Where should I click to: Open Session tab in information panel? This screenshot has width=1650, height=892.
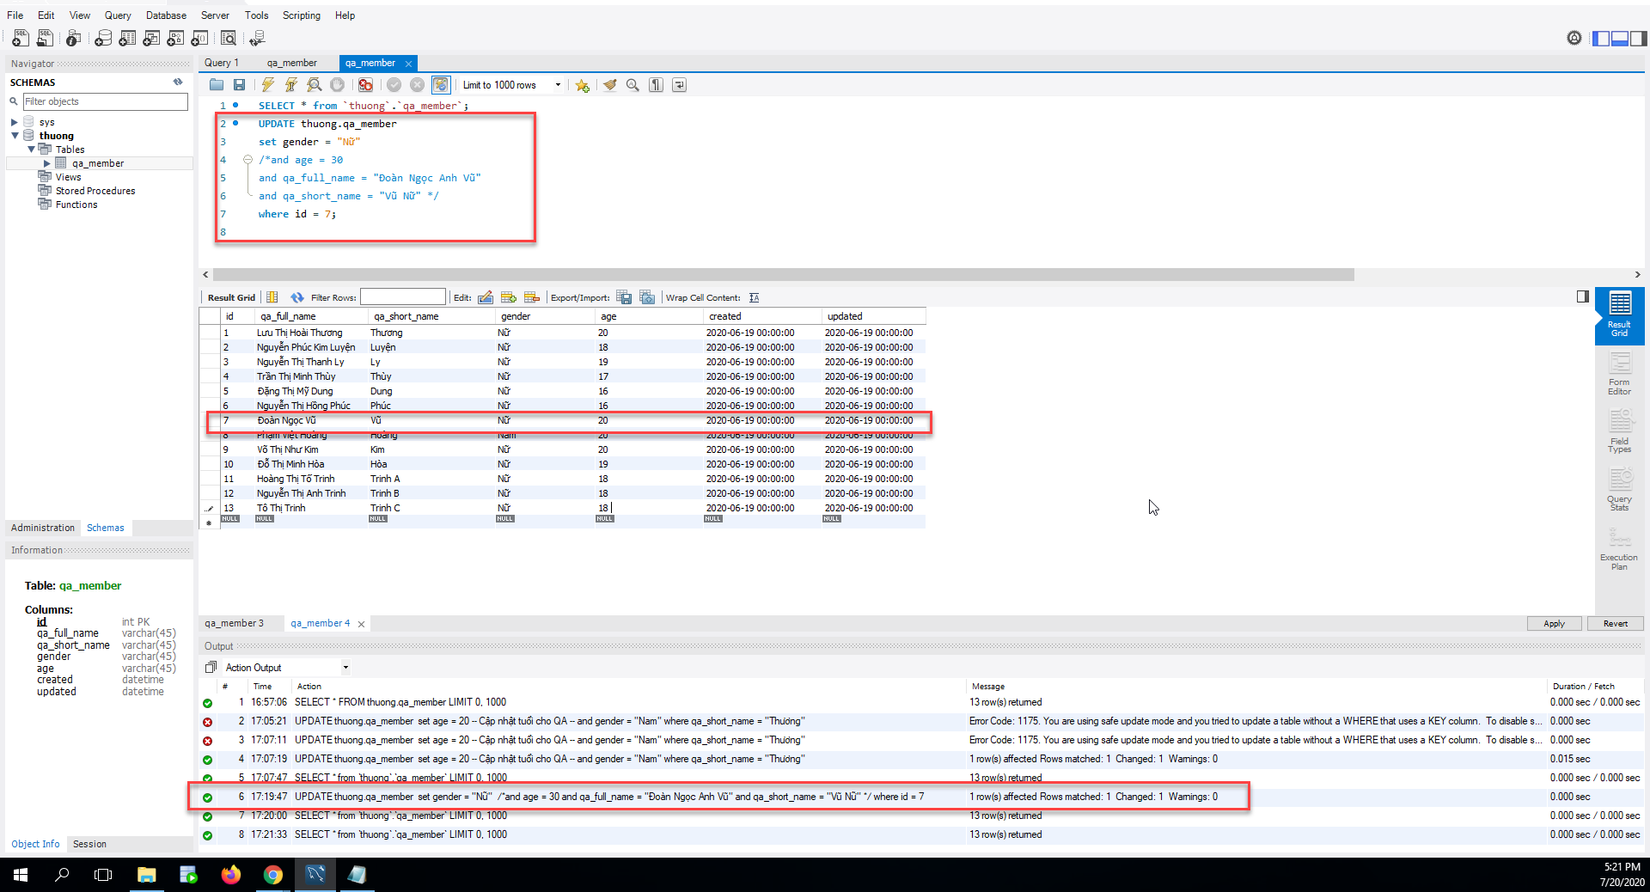click(89, 844)
